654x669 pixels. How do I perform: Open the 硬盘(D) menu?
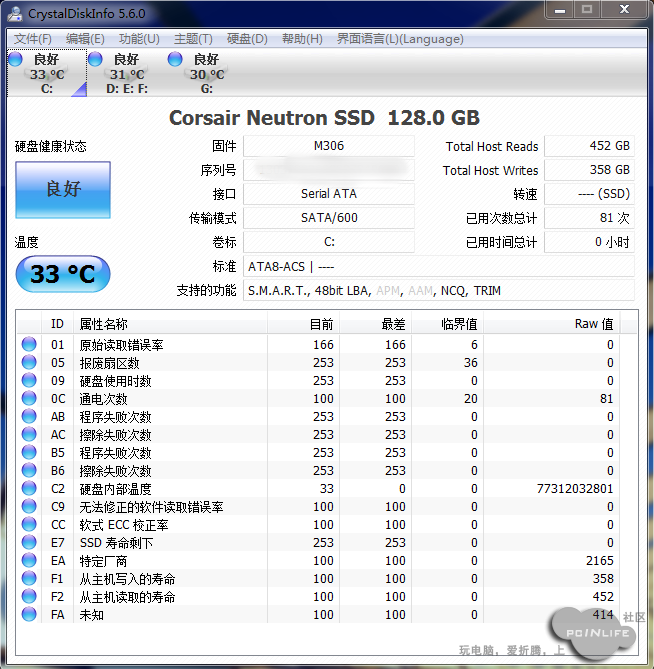[x=247, y=39]
